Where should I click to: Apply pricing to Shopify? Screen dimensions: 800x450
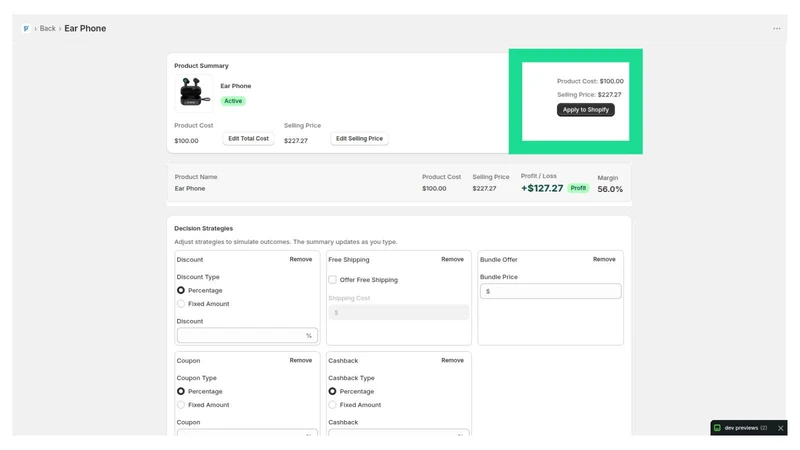click(x=586, y=110)
